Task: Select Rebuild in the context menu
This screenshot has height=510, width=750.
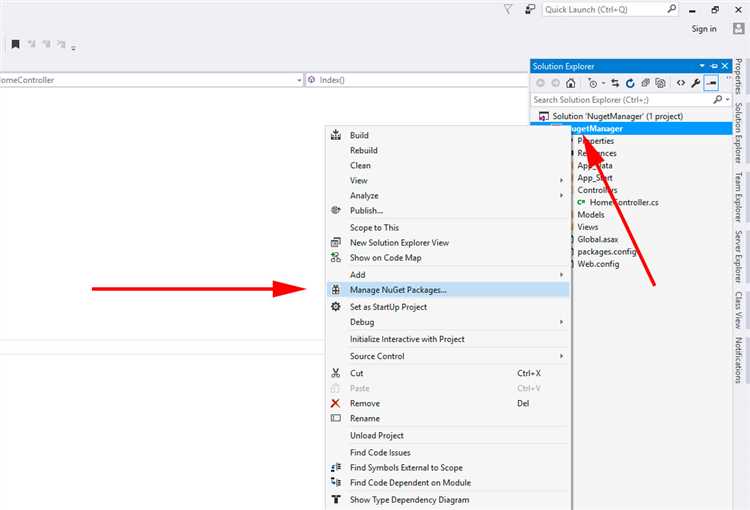Action: point(447,150)
